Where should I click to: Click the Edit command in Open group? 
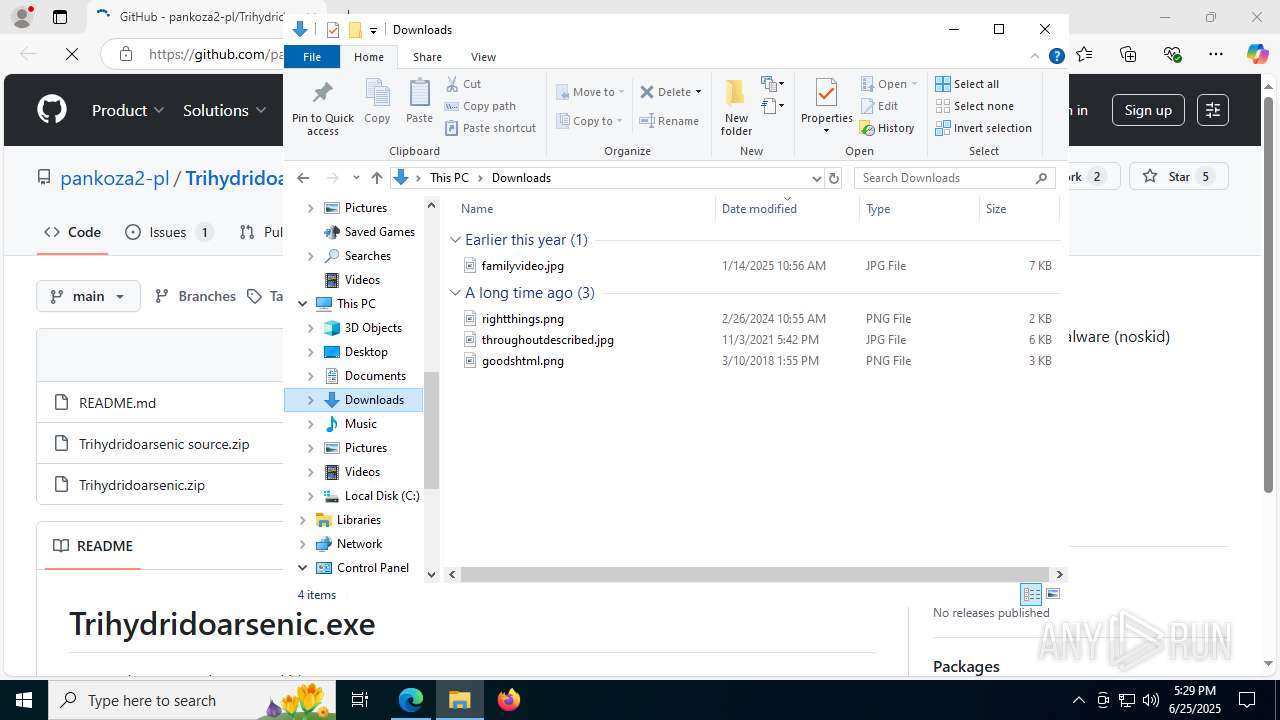tap(879, 106)
